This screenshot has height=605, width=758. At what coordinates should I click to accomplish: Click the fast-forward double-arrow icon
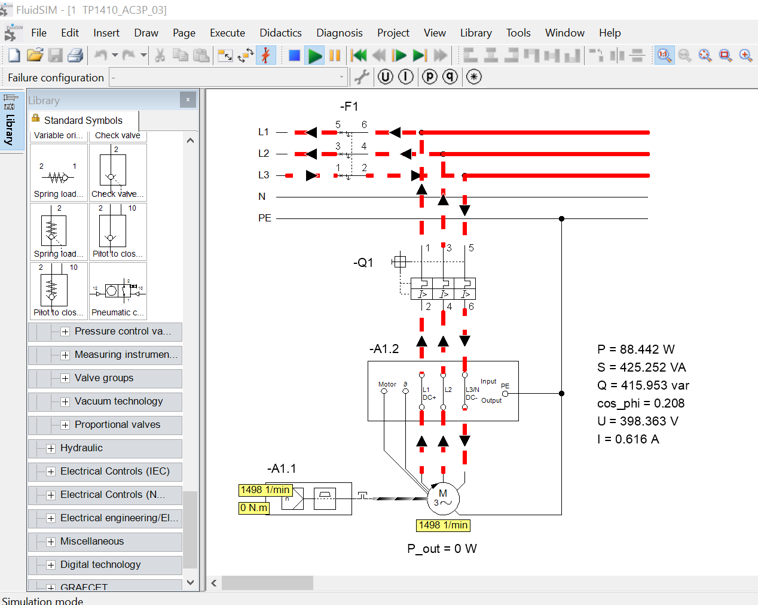coord(440,56)
